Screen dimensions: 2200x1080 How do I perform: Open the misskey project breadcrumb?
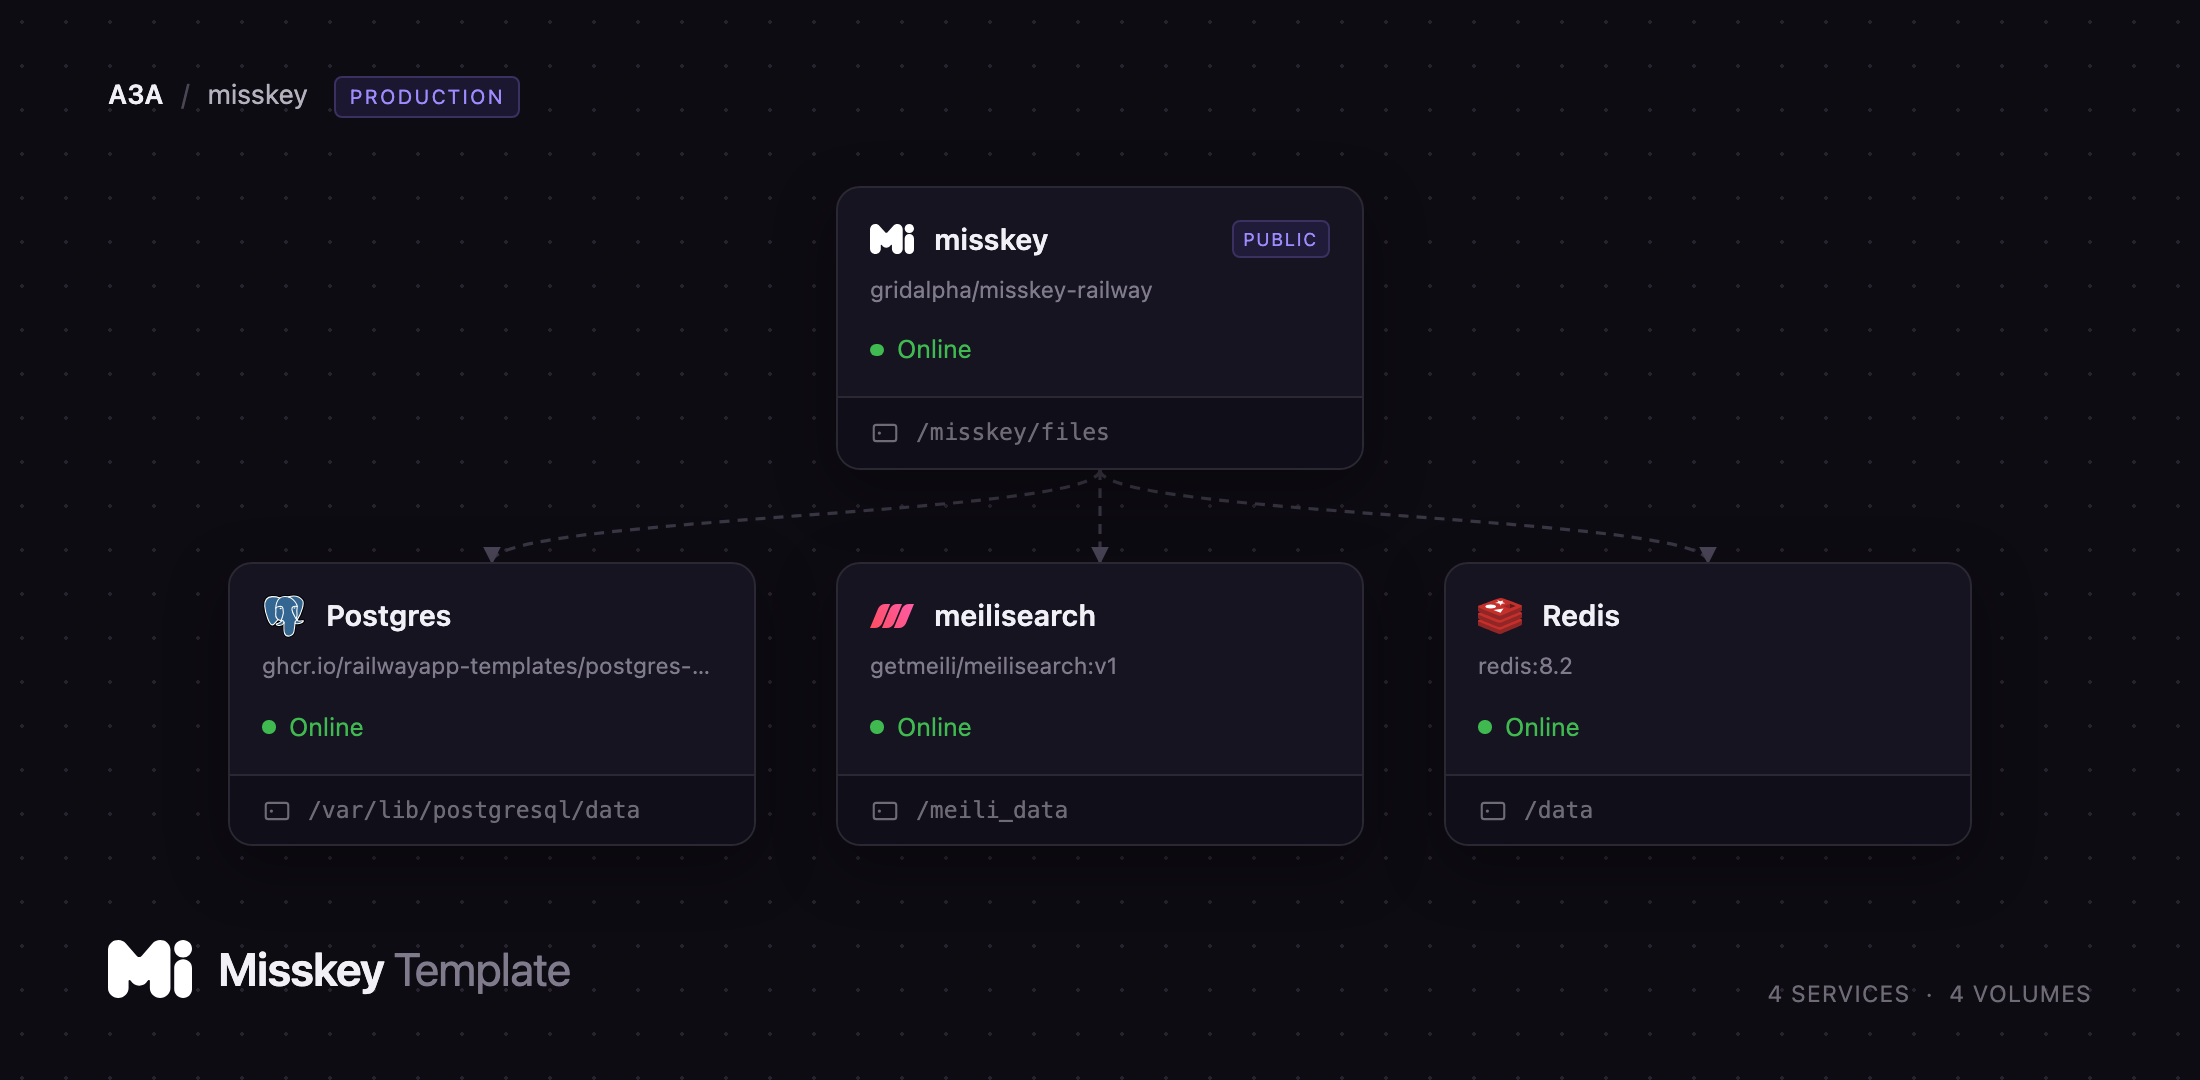(x=257, y=95)
